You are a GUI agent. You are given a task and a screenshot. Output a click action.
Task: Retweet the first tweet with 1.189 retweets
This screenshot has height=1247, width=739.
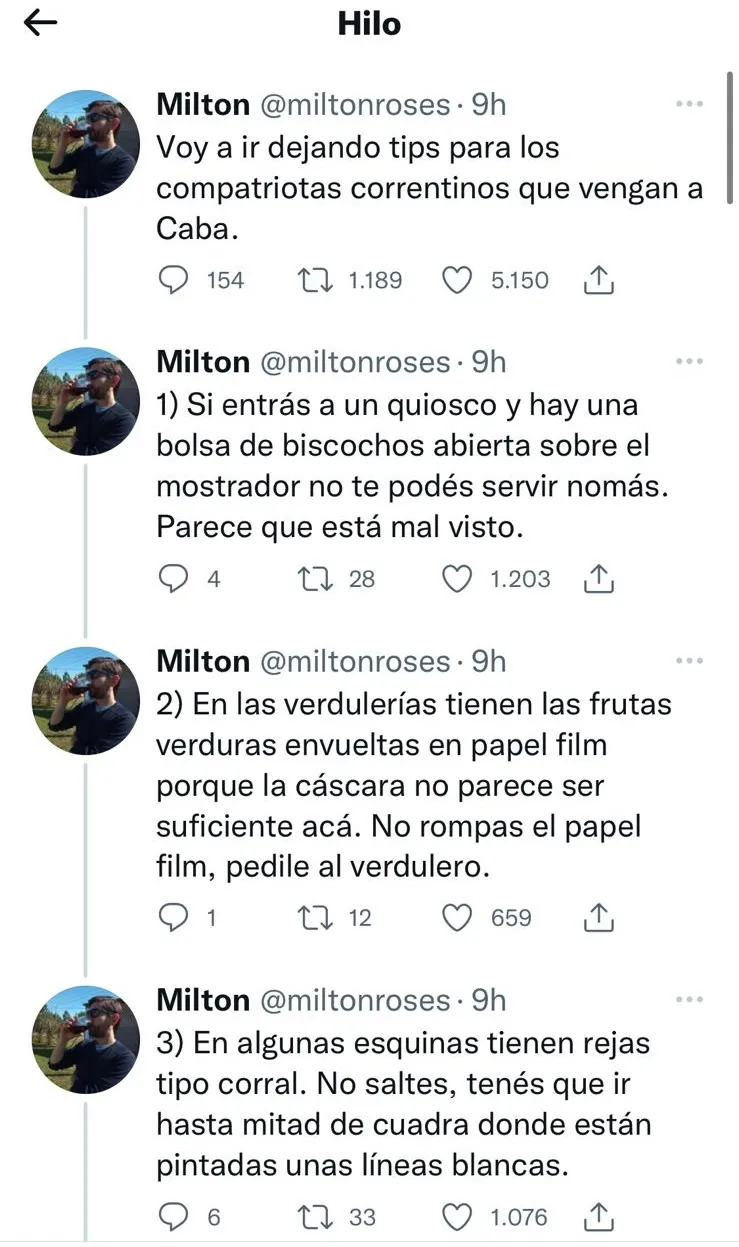click(x=317, y=281)
